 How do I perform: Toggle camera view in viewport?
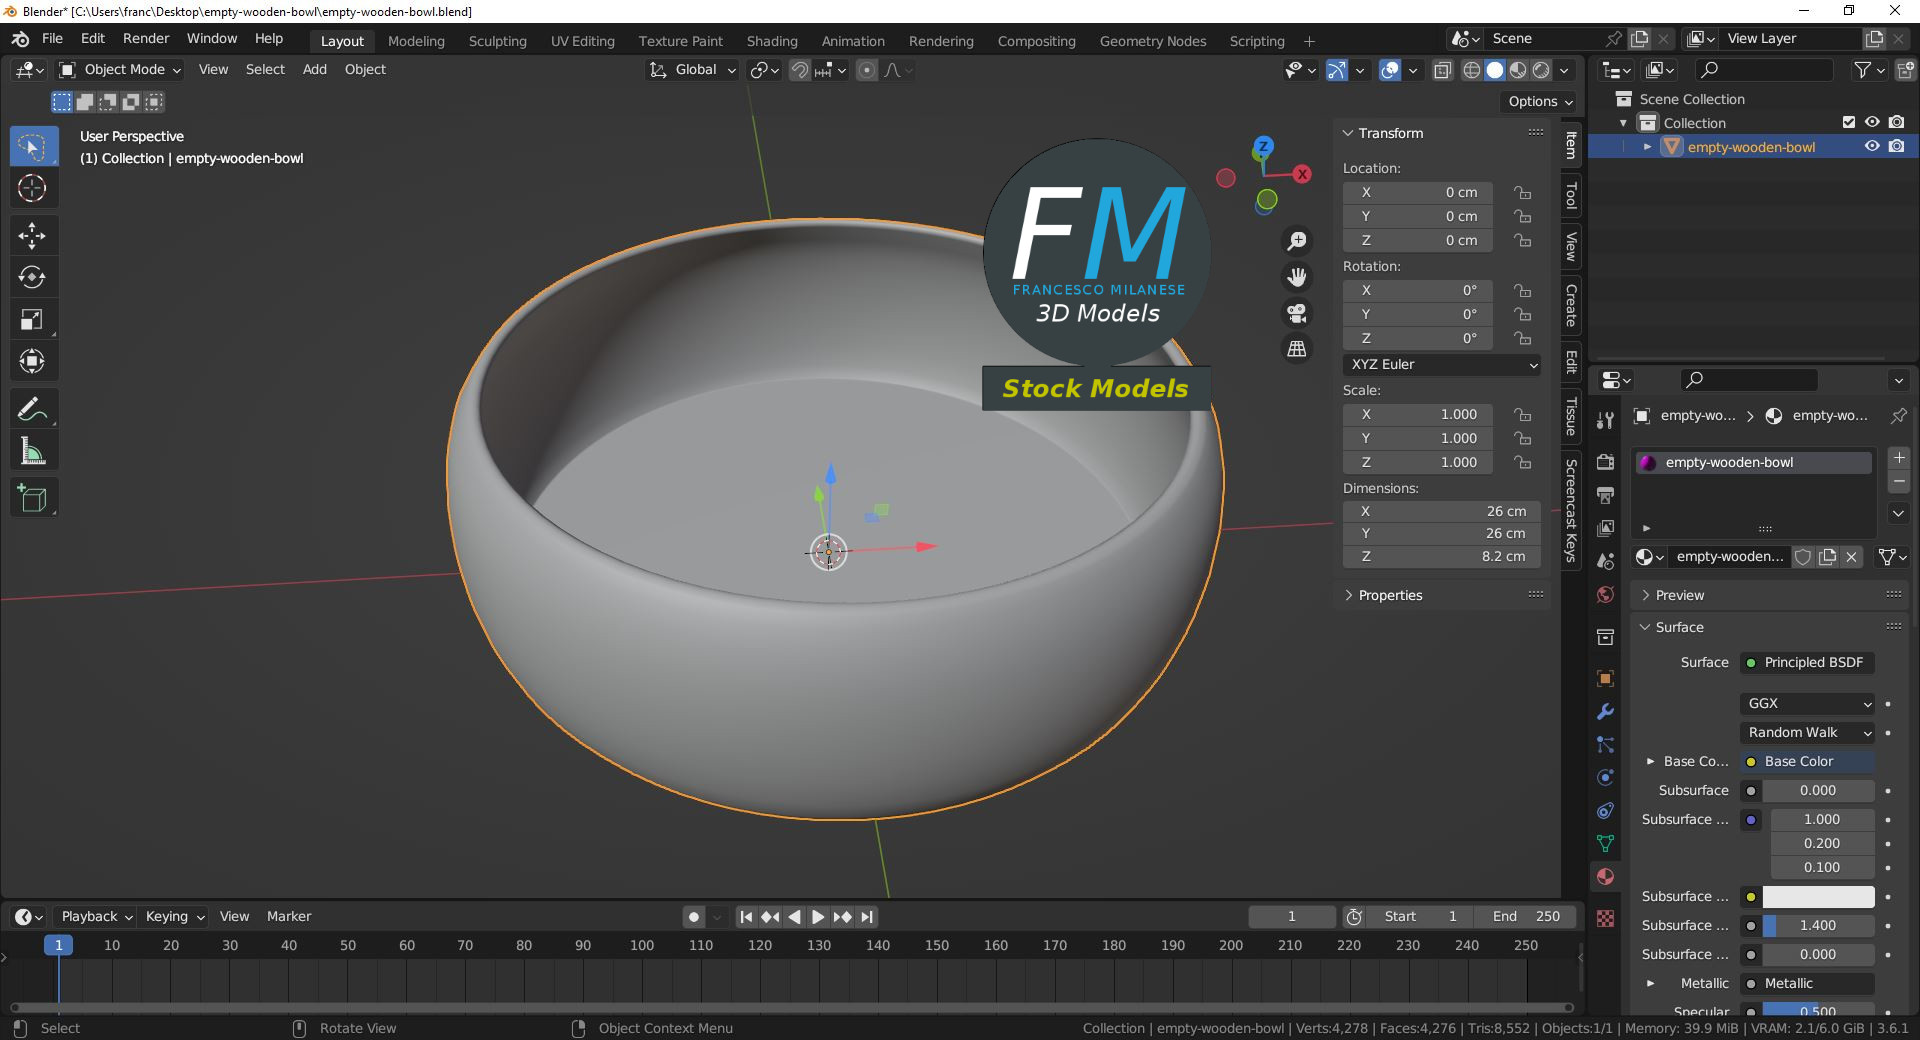(x=1297, y=314)
